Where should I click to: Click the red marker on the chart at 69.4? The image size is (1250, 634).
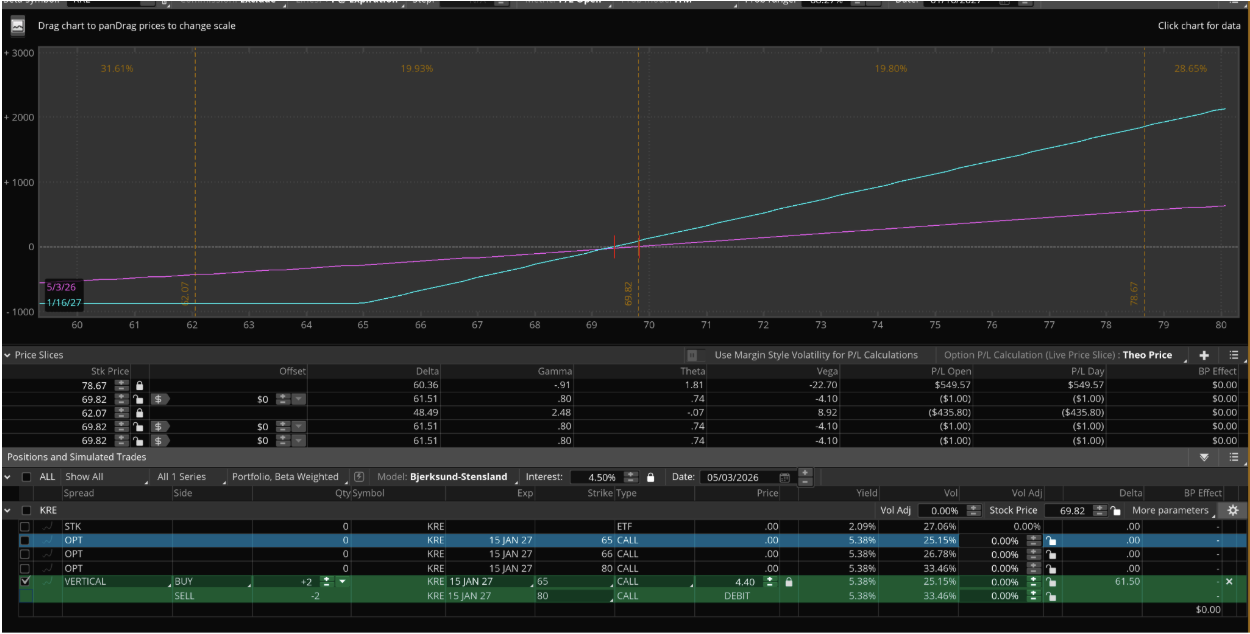click(614, 246)
